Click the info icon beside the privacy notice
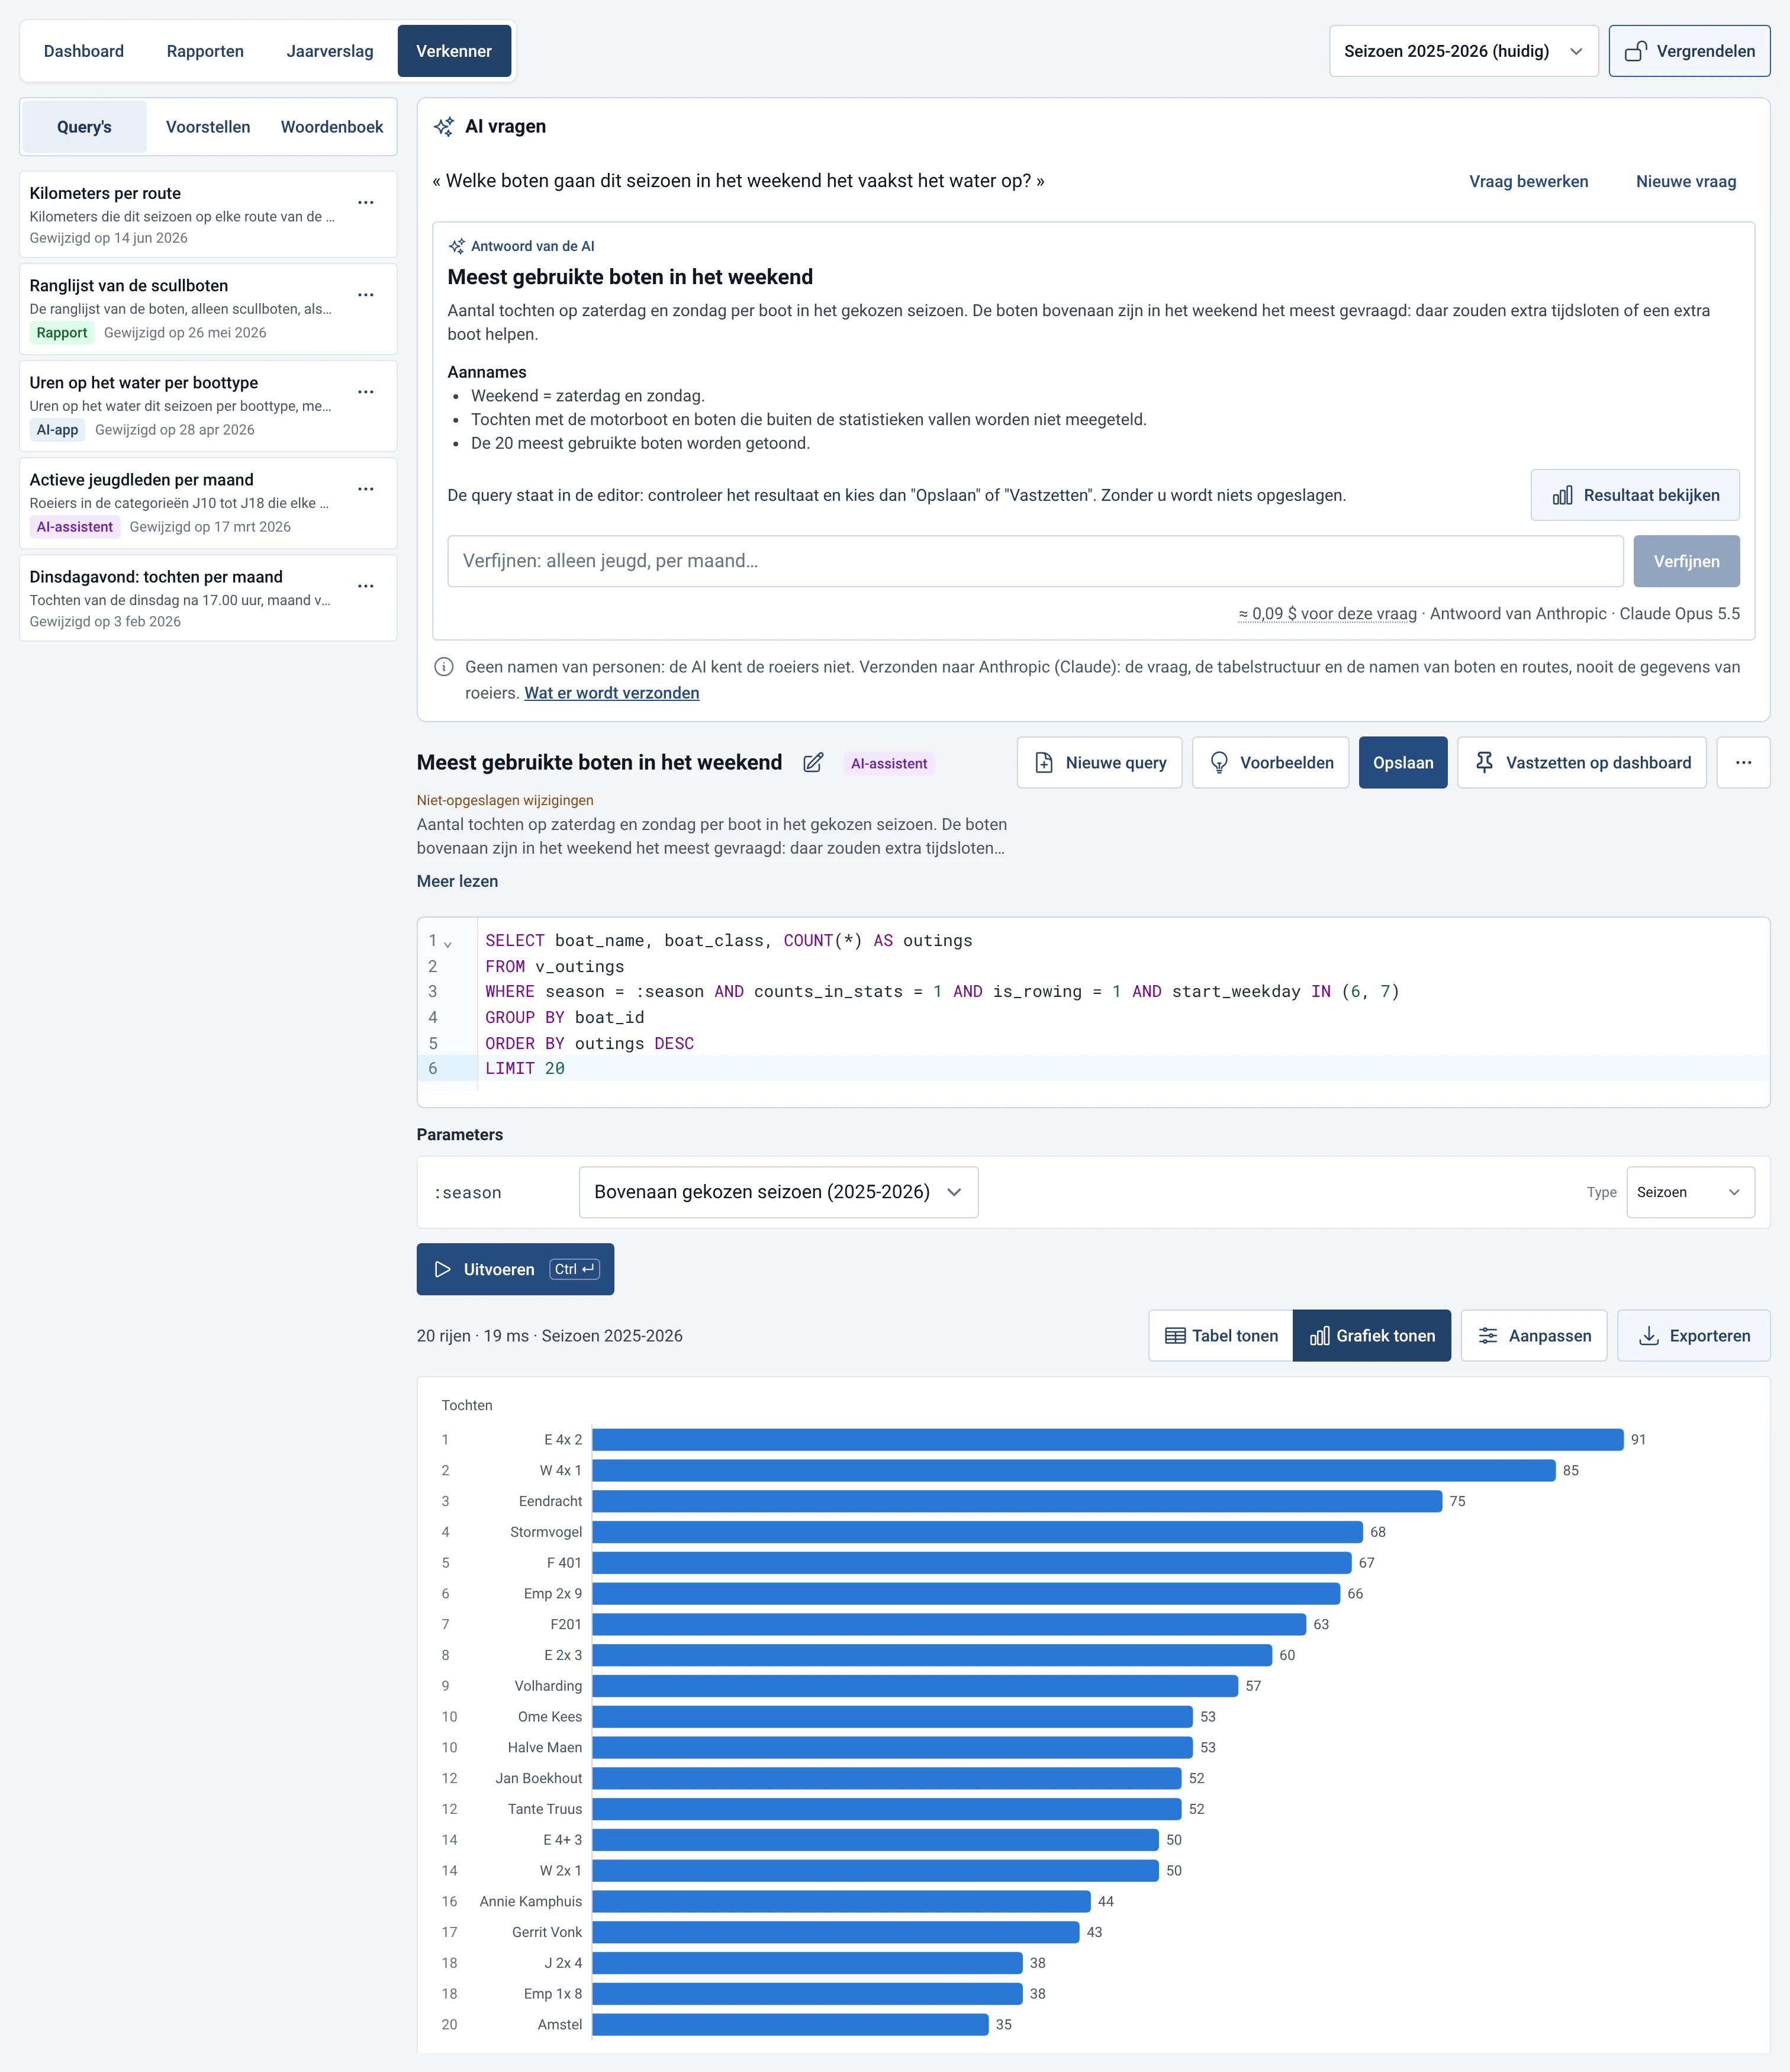Viewport: 1790px width, 2072px height. tap(444, 667)
